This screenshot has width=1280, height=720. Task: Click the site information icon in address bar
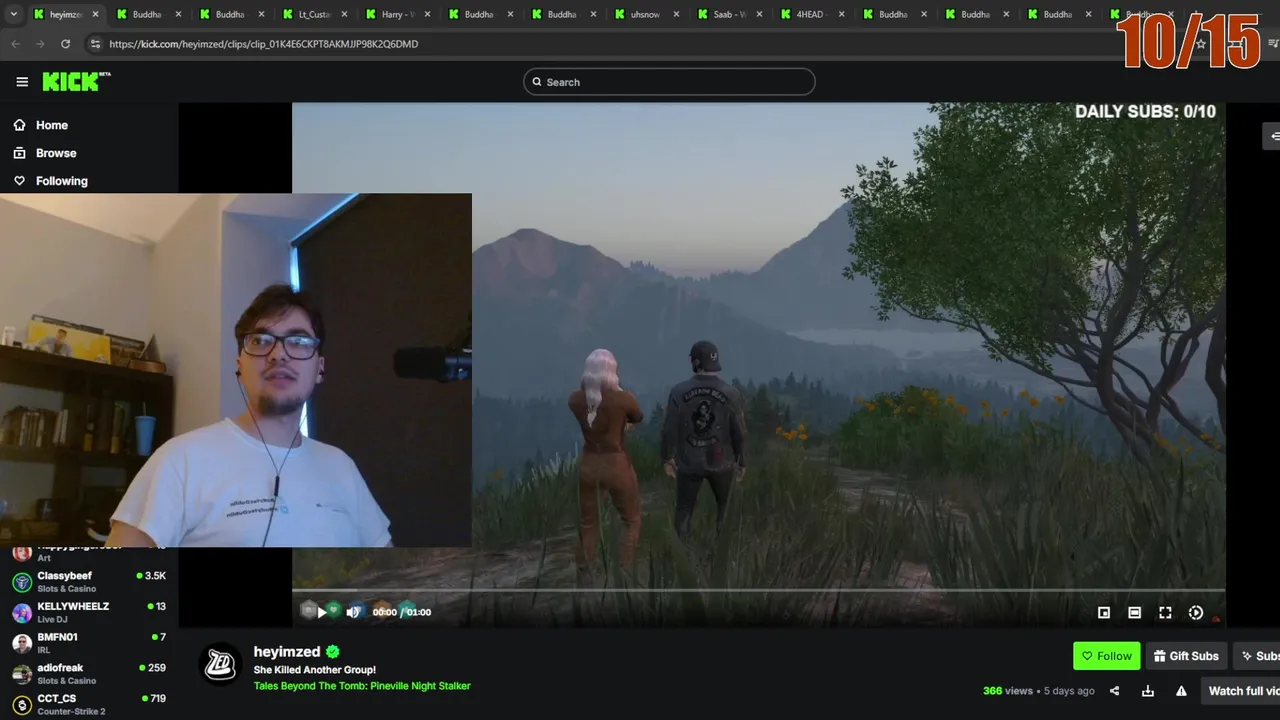click(x=95, y=44)
